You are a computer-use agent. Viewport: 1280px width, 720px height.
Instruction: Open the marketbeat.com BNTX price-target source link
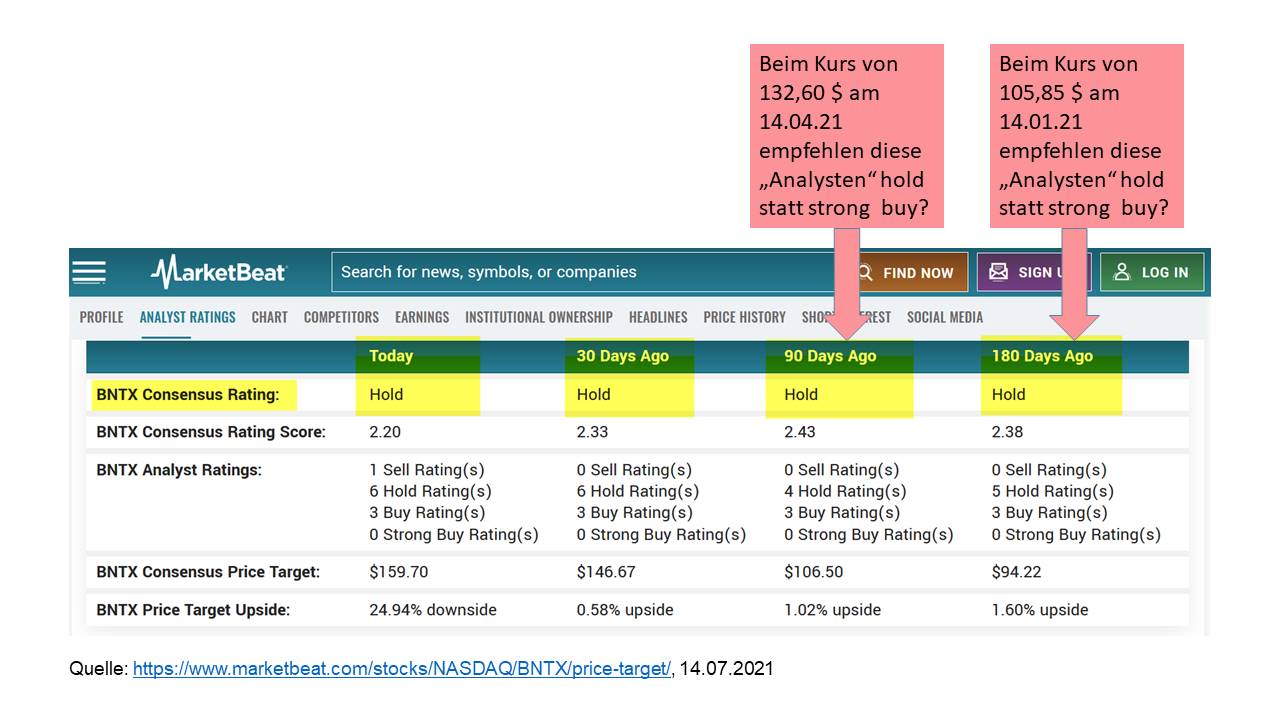pos(402,669)
